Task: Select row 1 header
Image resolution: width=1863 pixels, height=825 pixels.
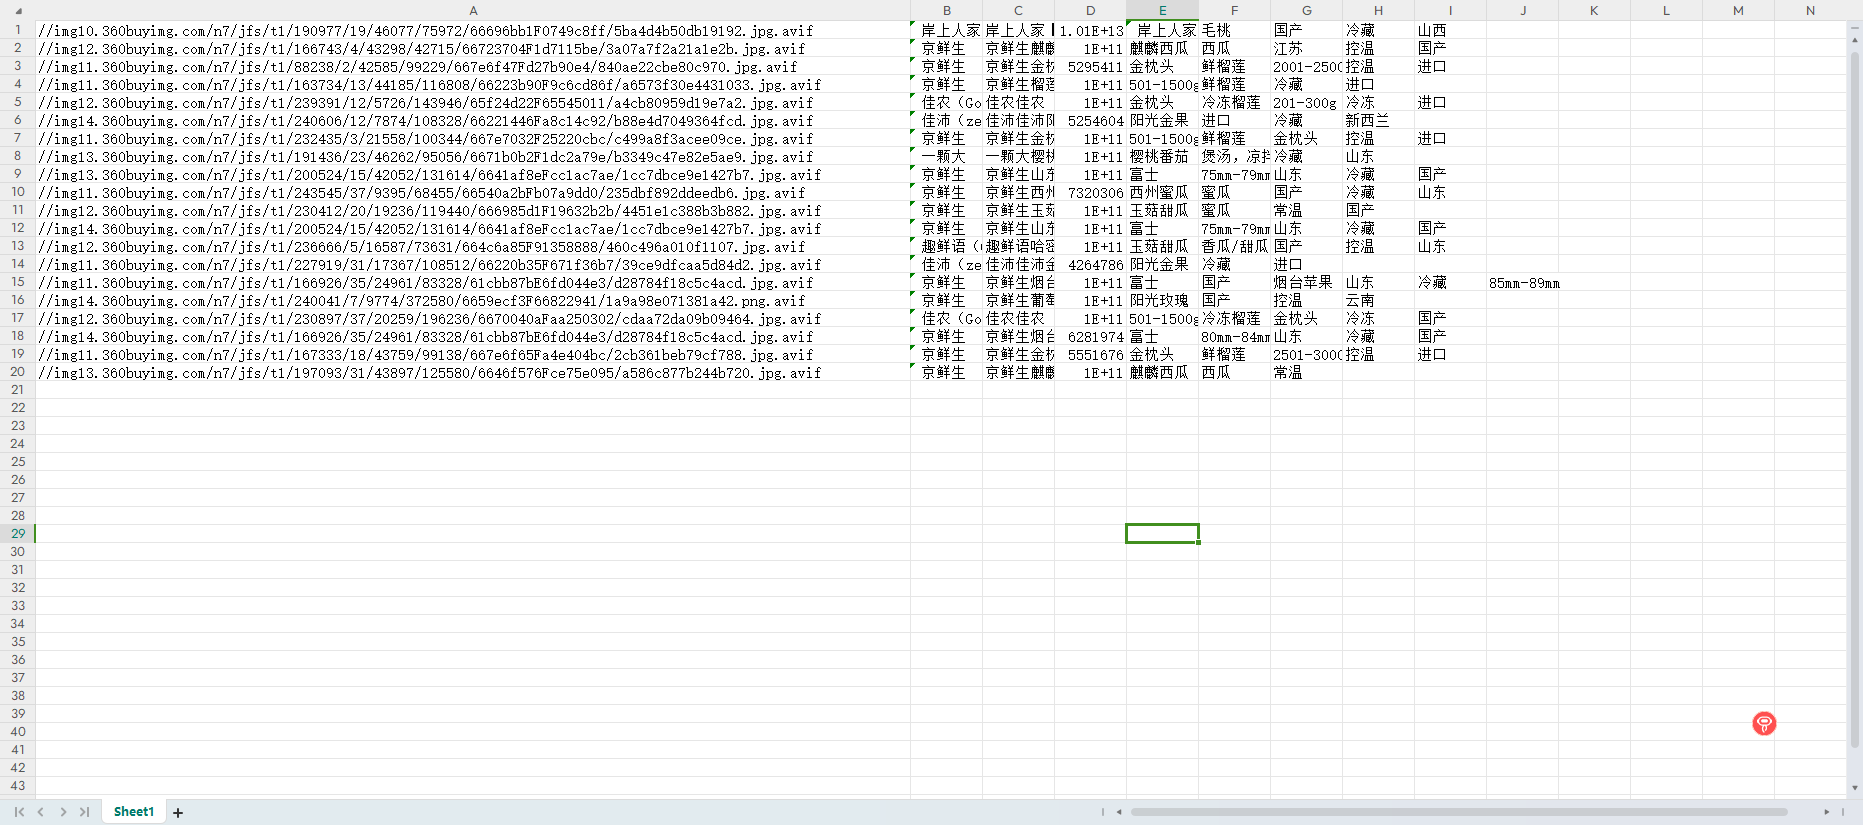Action: (x=18, y=30)
